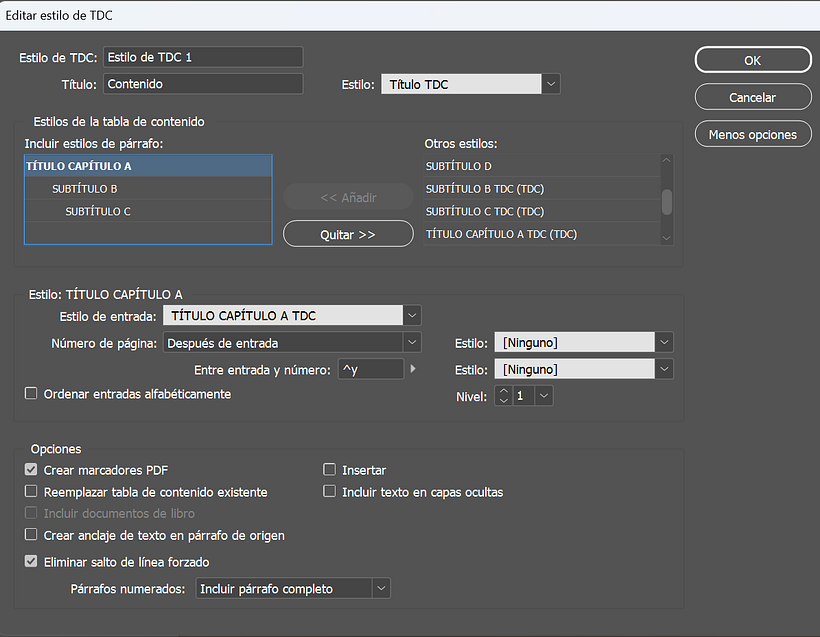This screenshot has width=820, height=637.
Task: Select SUBTÍTULO B in included styles
Action: [x=148, y=189]
